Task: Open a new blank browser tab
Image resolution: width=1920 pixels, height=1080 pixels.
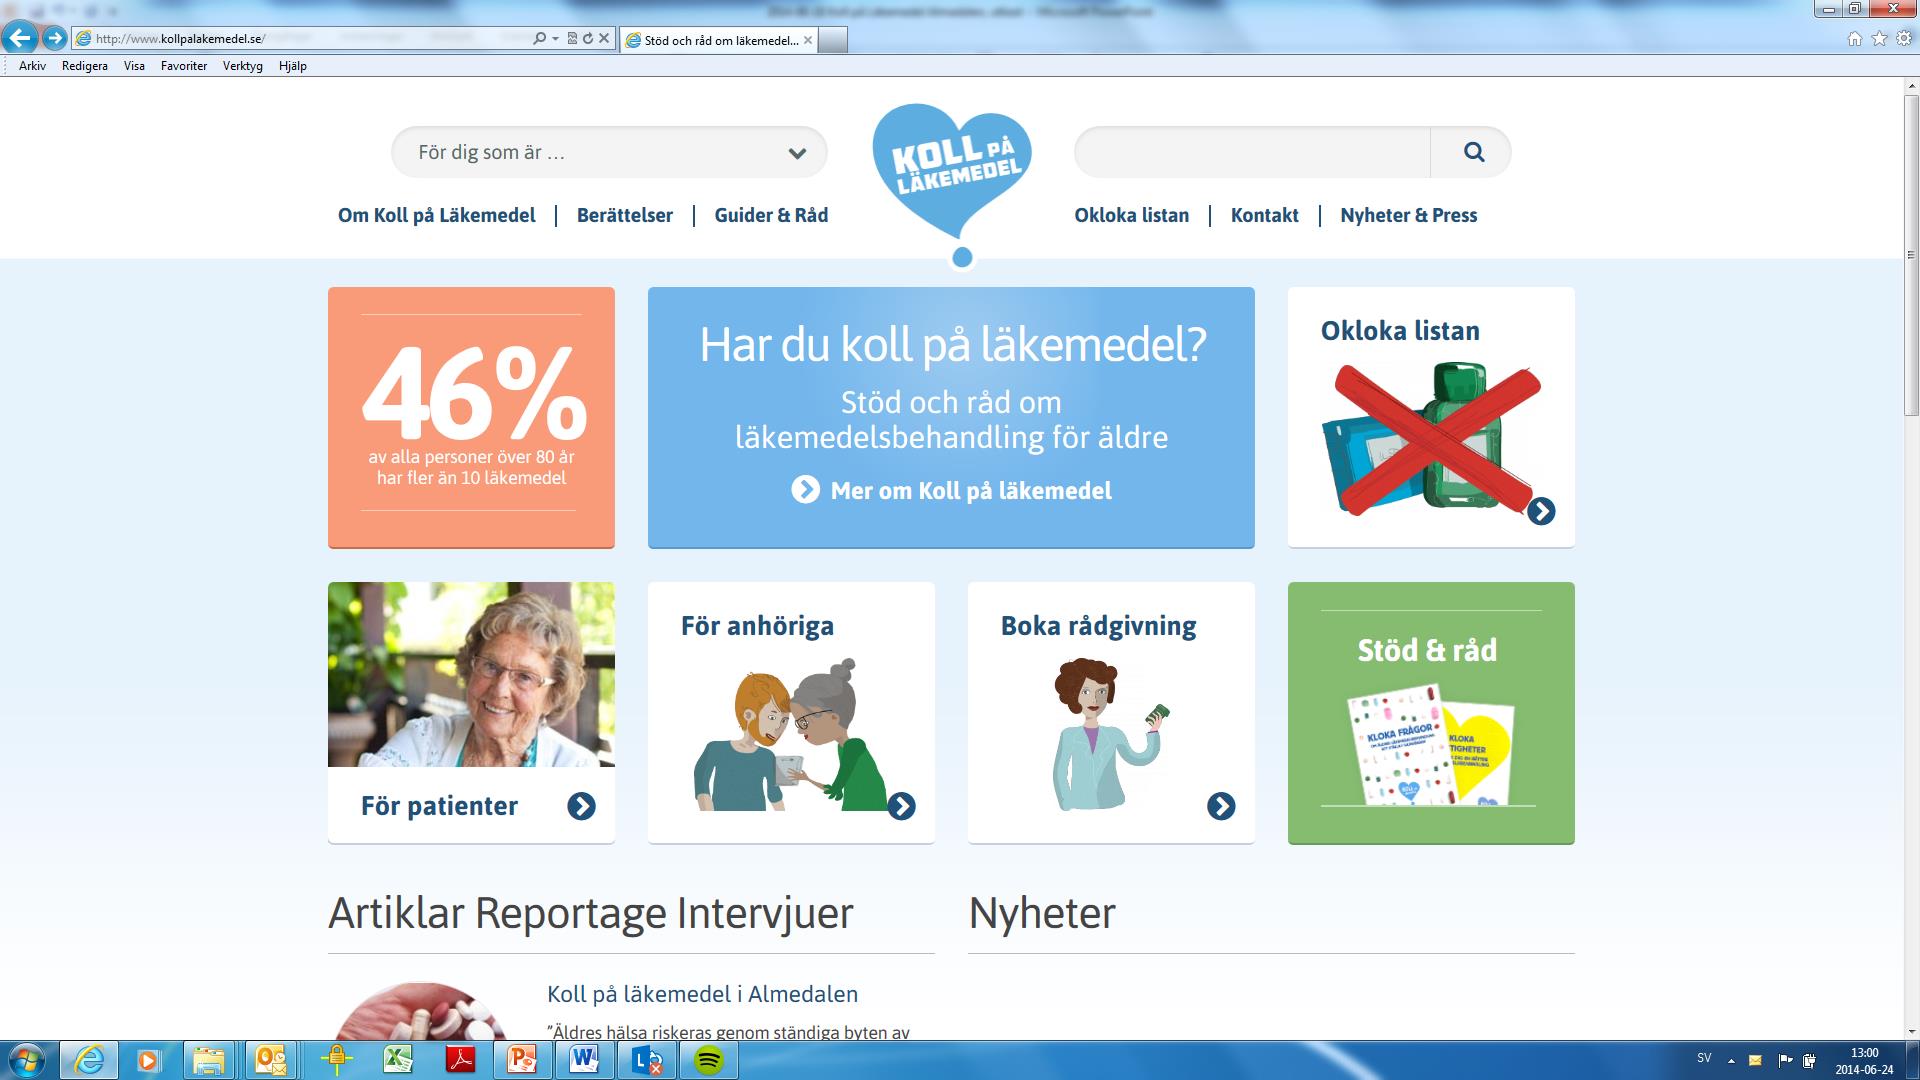Action: (x=833, y=40)
